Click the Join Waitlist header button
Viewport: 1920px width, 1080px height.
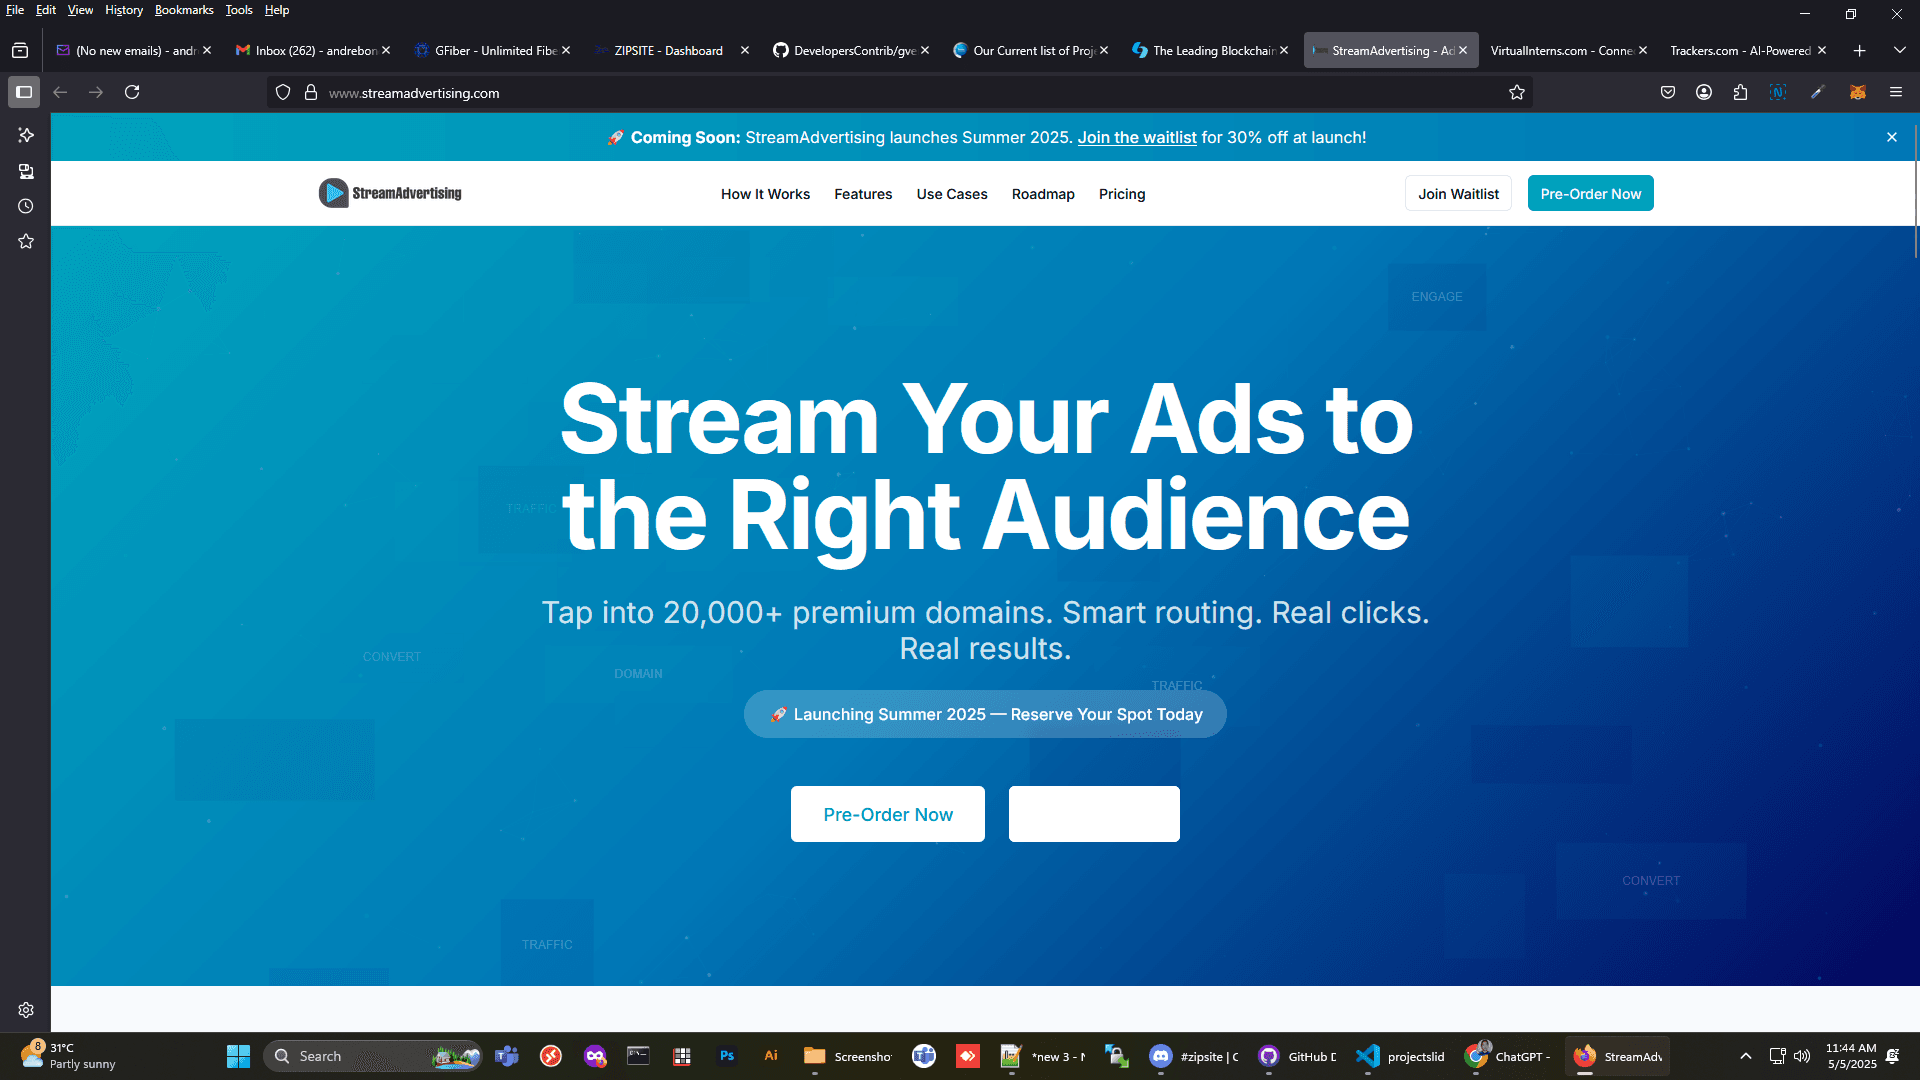[1458, 194]
